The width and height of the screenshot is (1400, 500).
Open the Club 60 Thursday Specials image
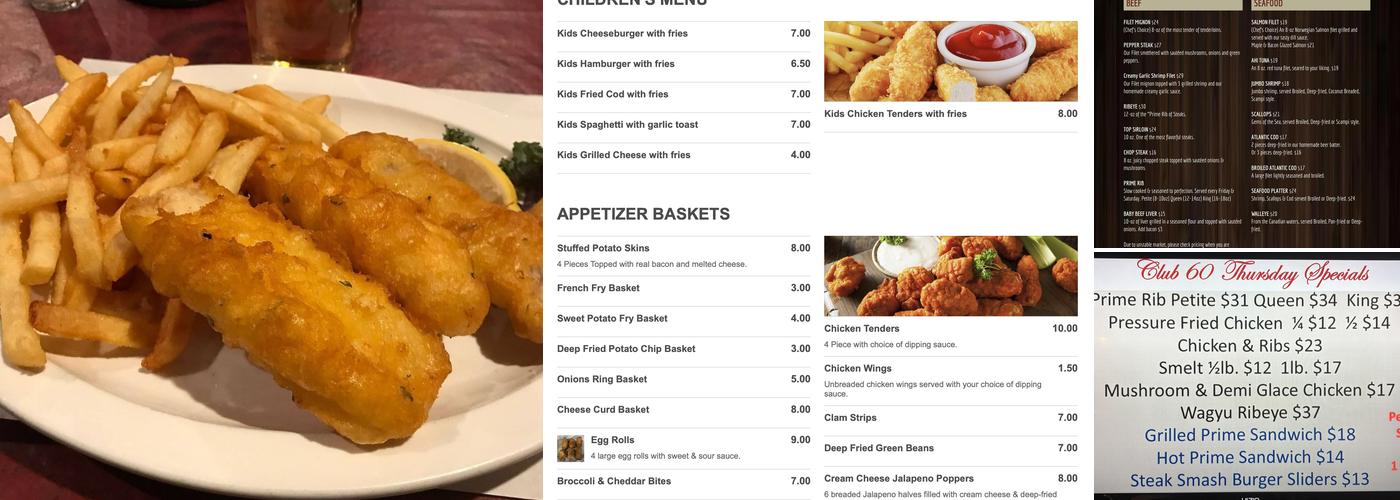pyautogui.click(x=1247, y=376)
